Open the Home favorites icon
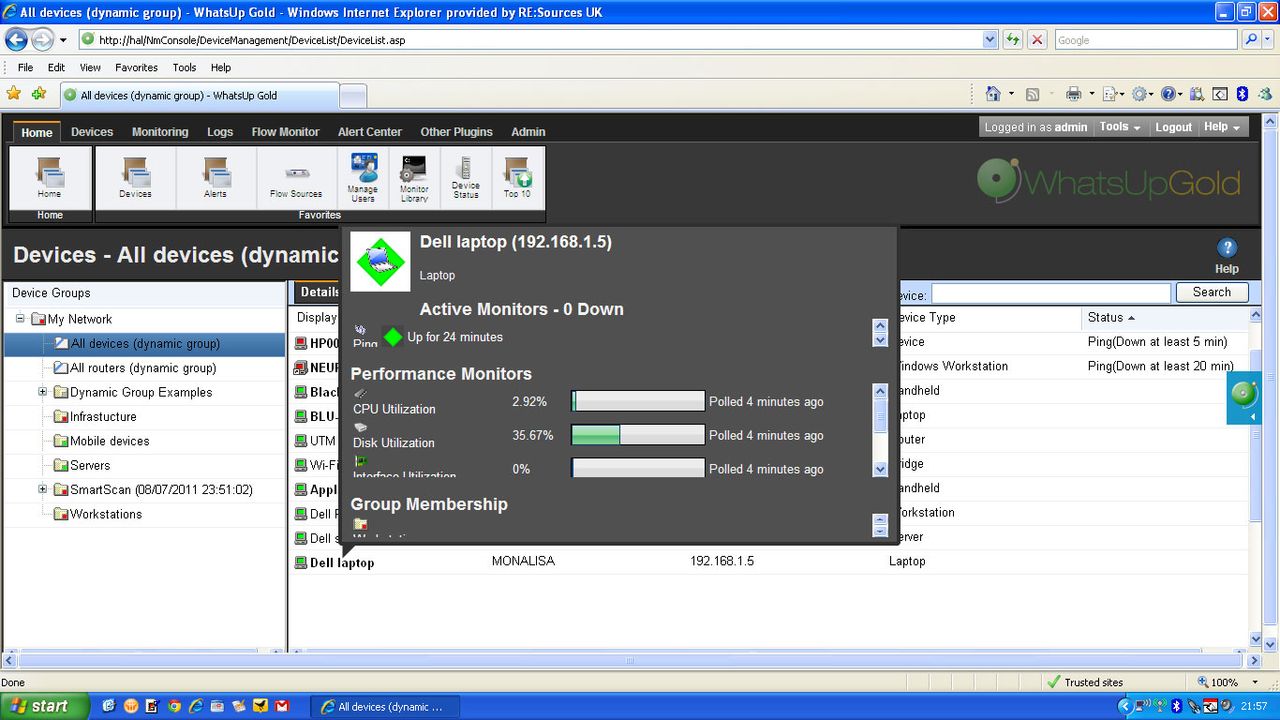The height and width of the screenshot is (720, 1280). click(x=49, y=177)
